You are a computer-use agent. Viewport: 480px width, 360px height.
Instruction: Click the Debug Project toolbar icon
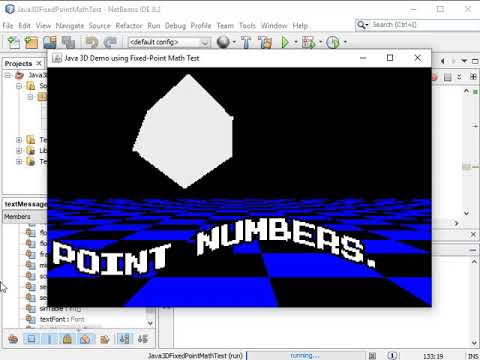(x=308, y=42)
